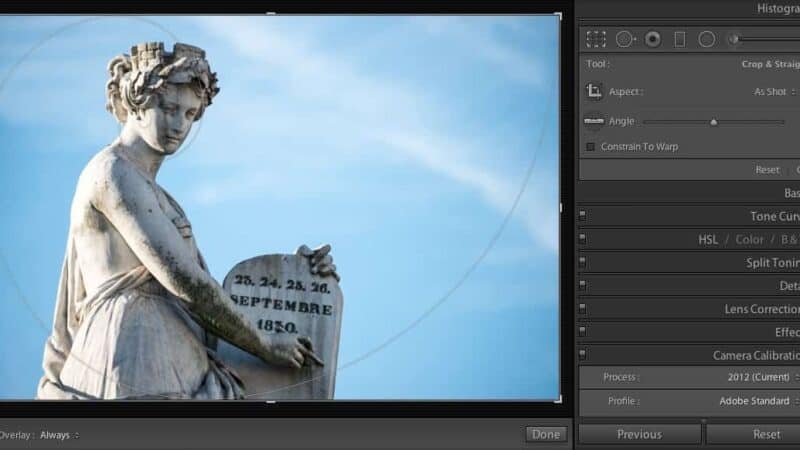Expand the Split Toning panel header
800x450 pixels.
[689, 262]
